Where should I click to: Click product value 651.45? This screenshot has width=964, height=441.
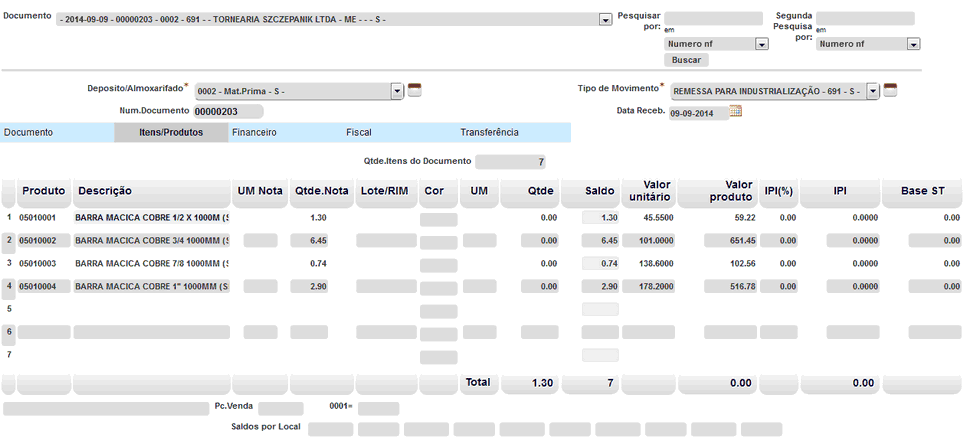pyautogui.click(x=731, y=240)
